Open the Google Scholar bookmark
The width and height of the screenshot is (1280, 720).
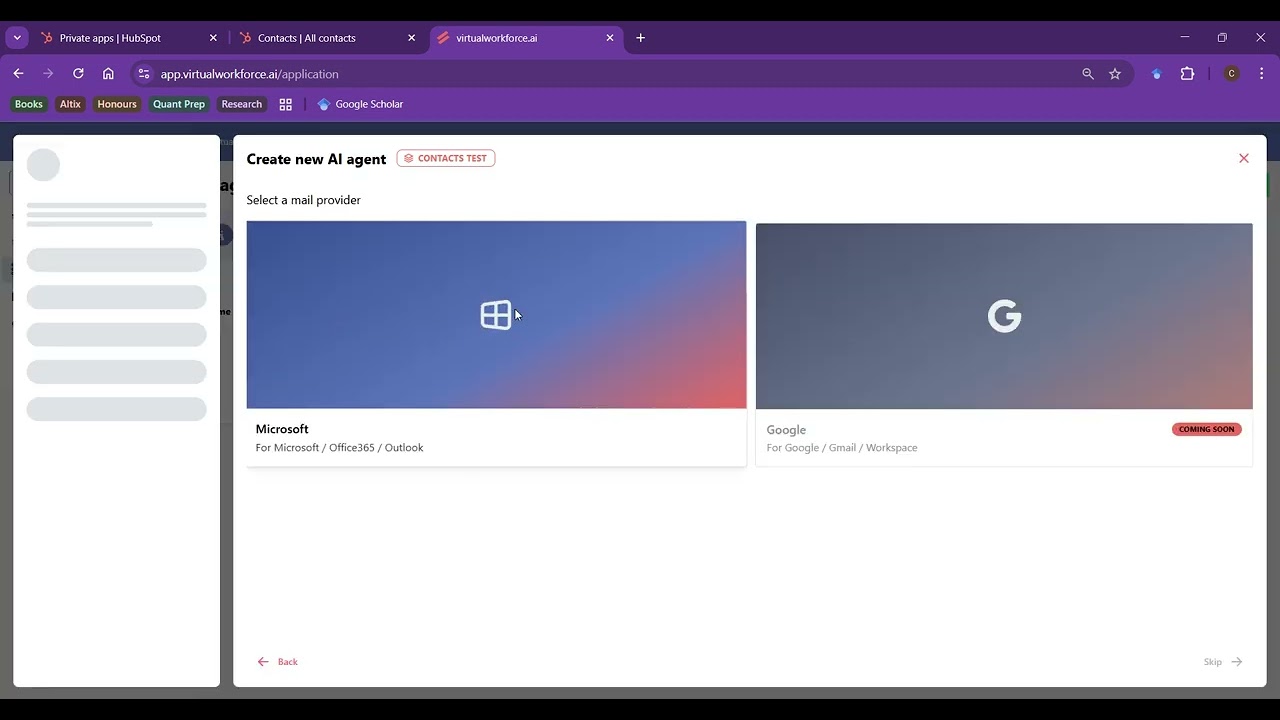click(x=360, y=104)
